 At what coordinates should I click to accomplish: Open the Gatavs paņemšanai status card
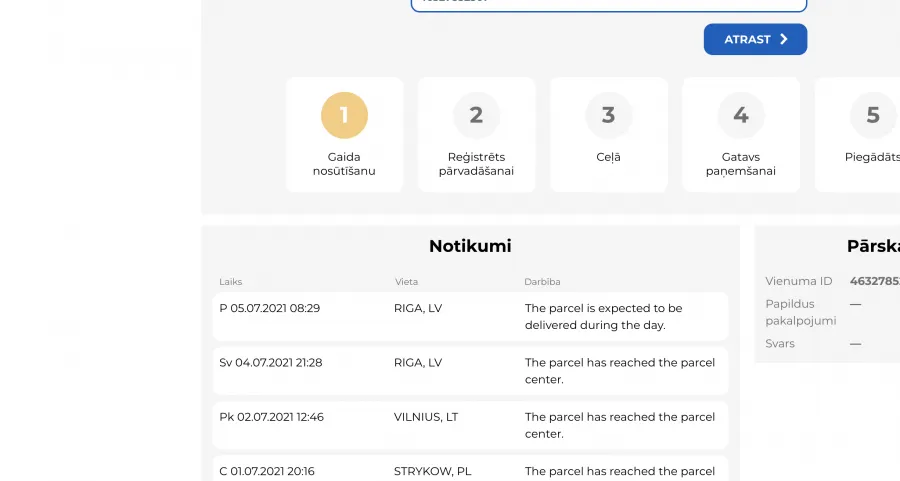741,135
